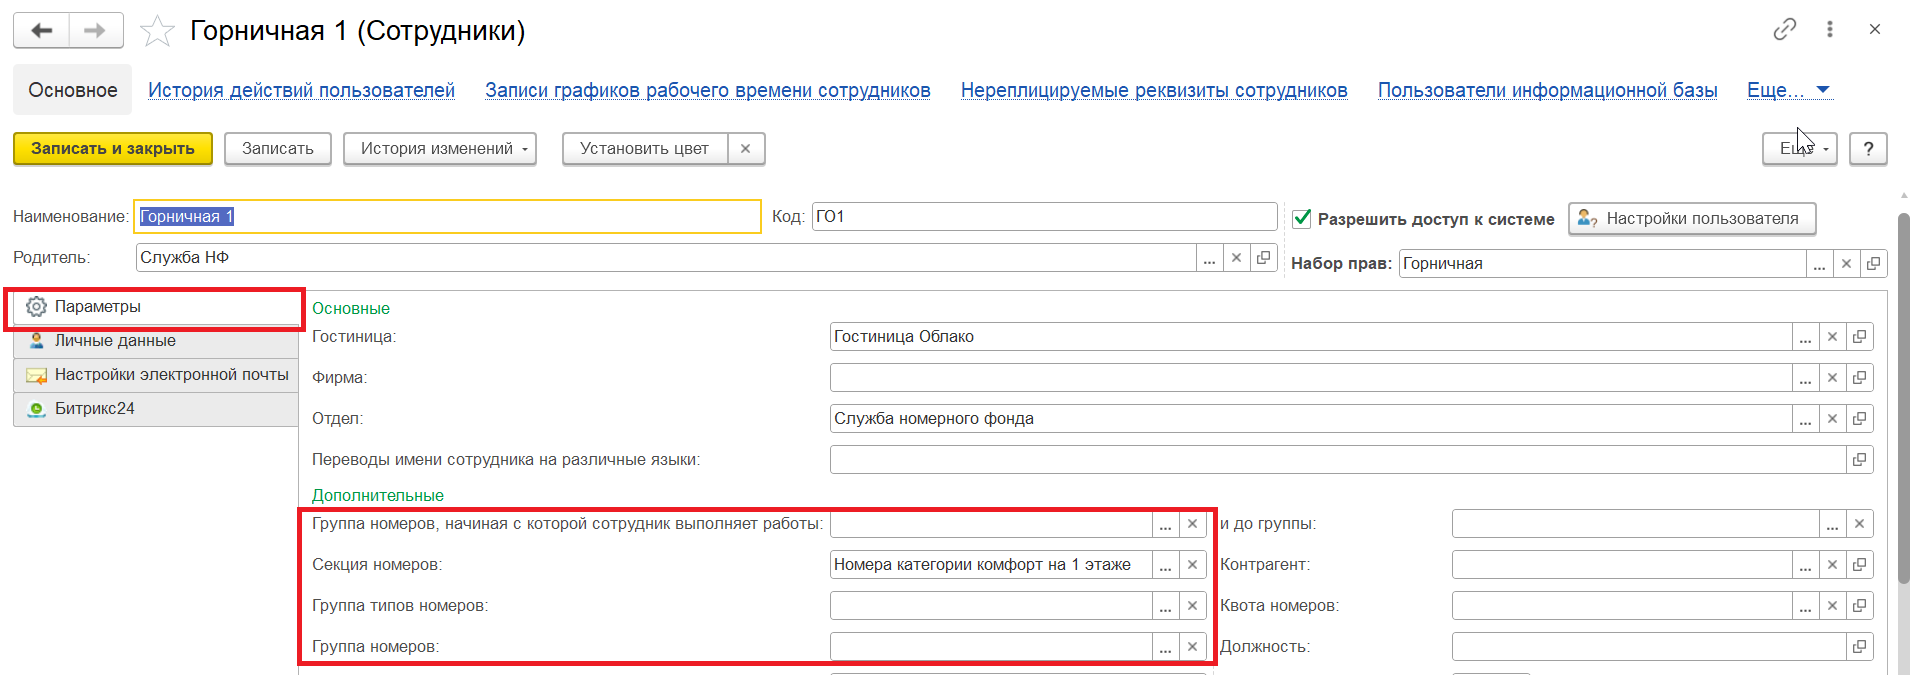Open the Родитель item with the open icon
The image size is (1915, 675).
(1264, 258)
